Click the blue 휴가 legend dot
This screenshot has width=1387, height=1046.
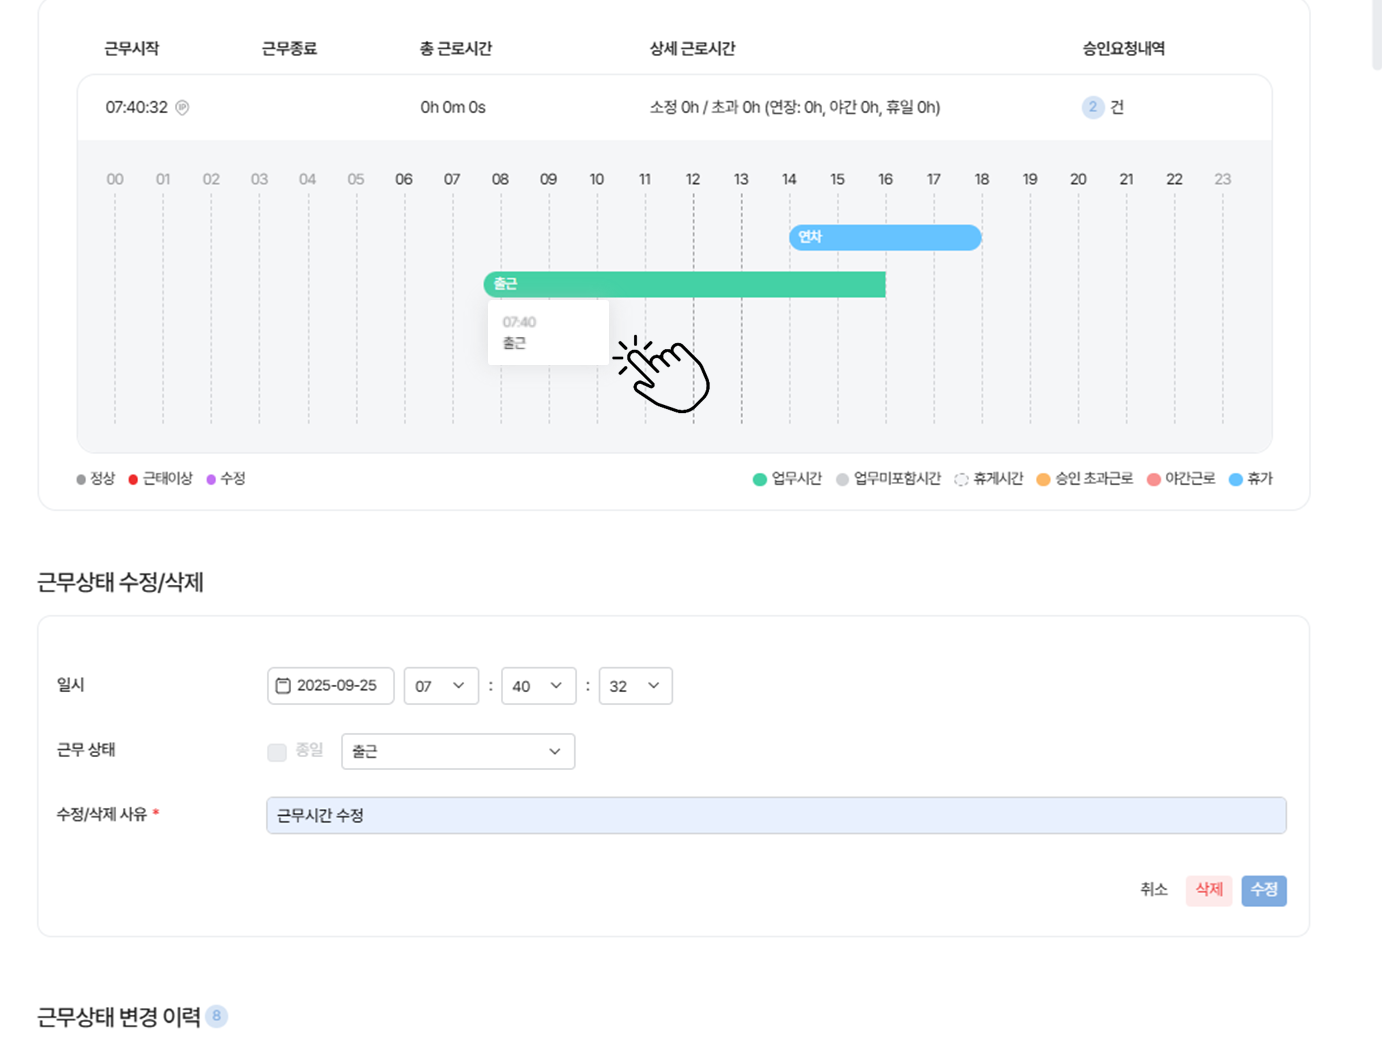click(1236, 480)
